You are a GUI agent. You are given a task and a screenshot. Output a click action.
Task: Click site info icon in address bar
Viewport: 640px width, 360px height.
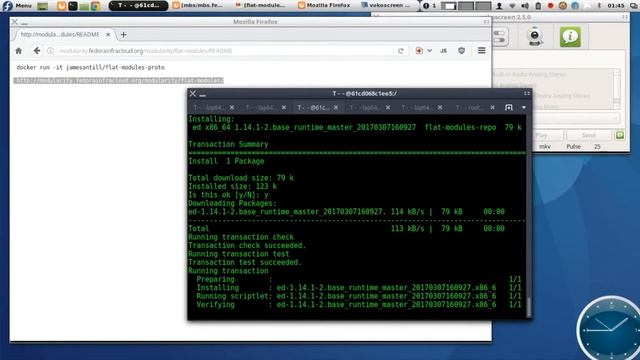coord(50,51)
